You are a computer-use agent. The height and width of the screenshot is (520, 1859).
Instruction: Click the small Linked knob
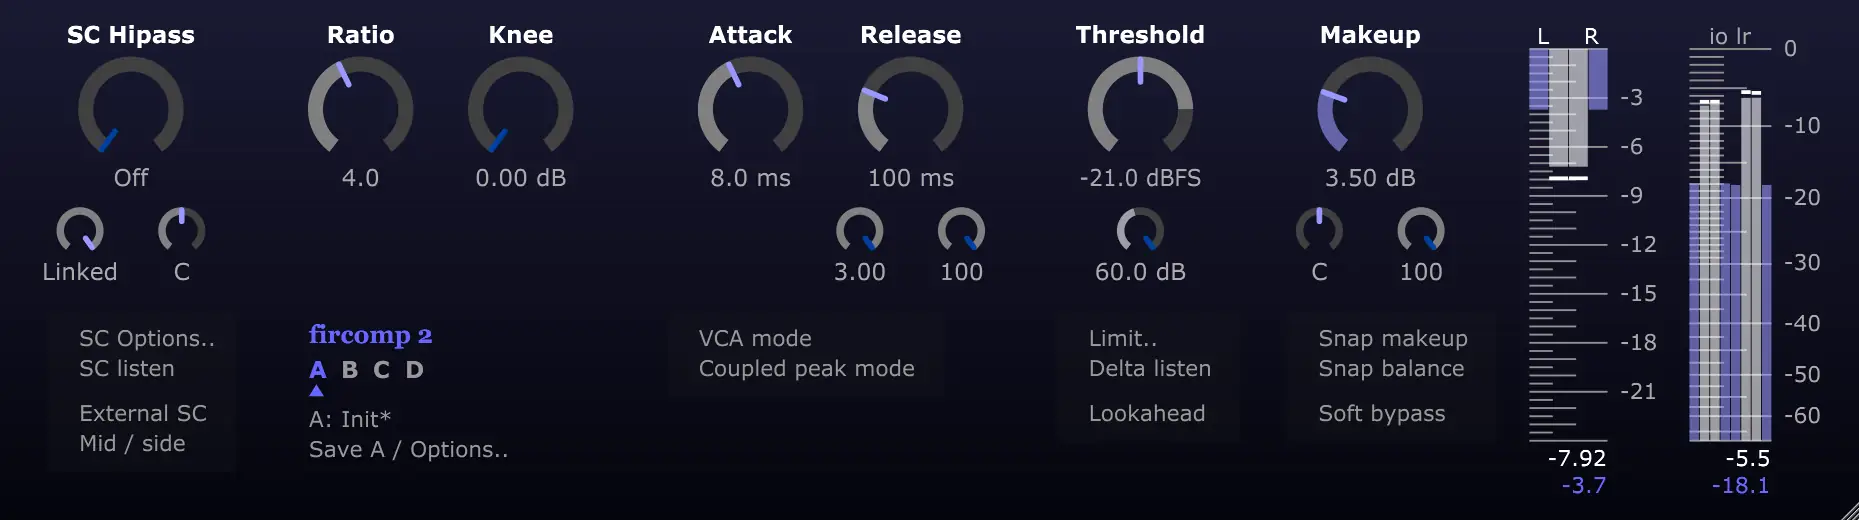(x=80, y=230)
